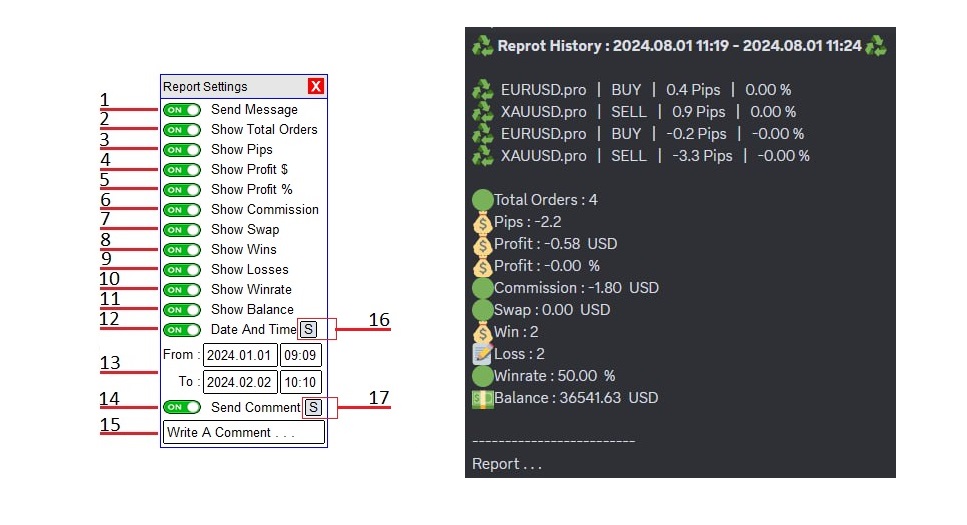Toggle the Send Comment switch
Viewport: 967px width, 525px height.
tap(182, 407)
